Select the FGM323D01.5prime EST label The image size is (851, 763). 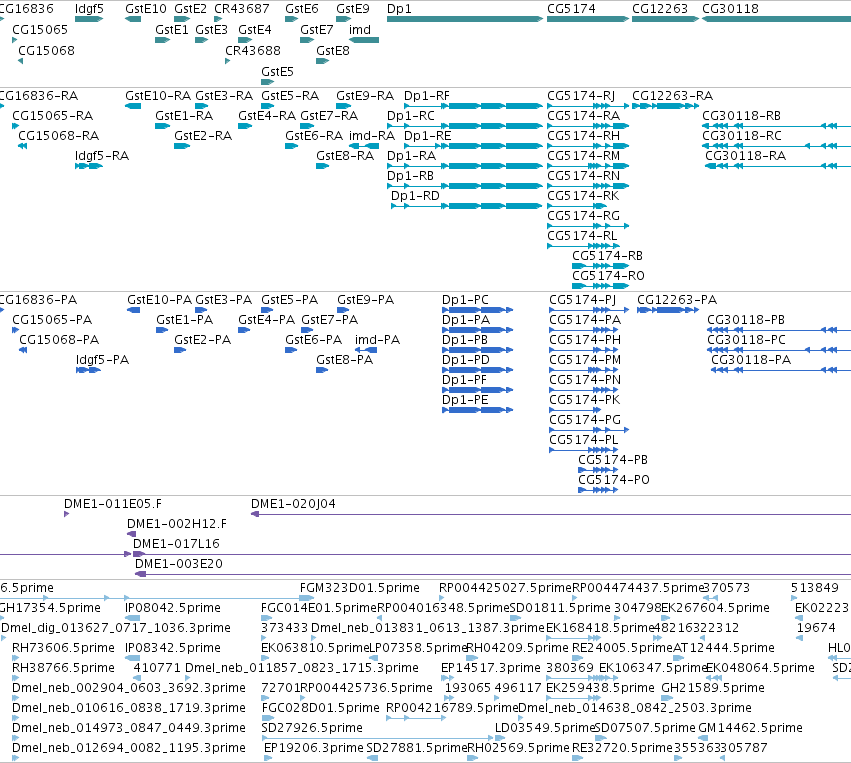pos(360,588)
